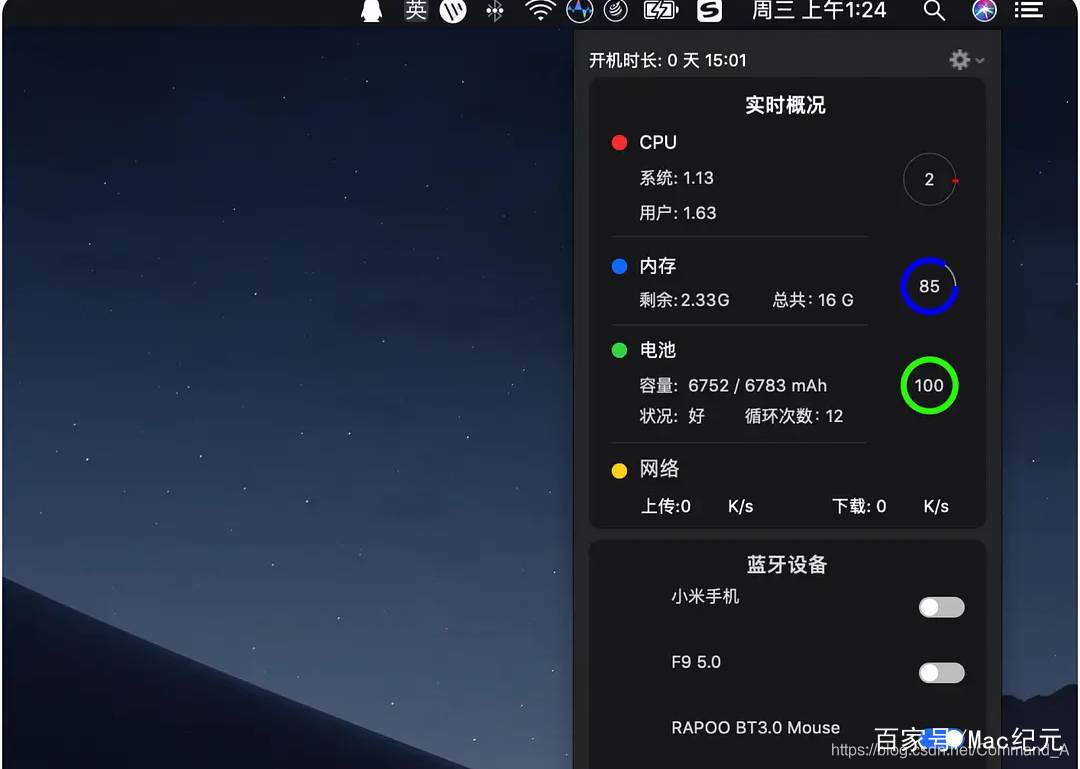Click the 剩余: 2.33G value
This screenshot has width=1080, height=769.
tap(684, 300)
